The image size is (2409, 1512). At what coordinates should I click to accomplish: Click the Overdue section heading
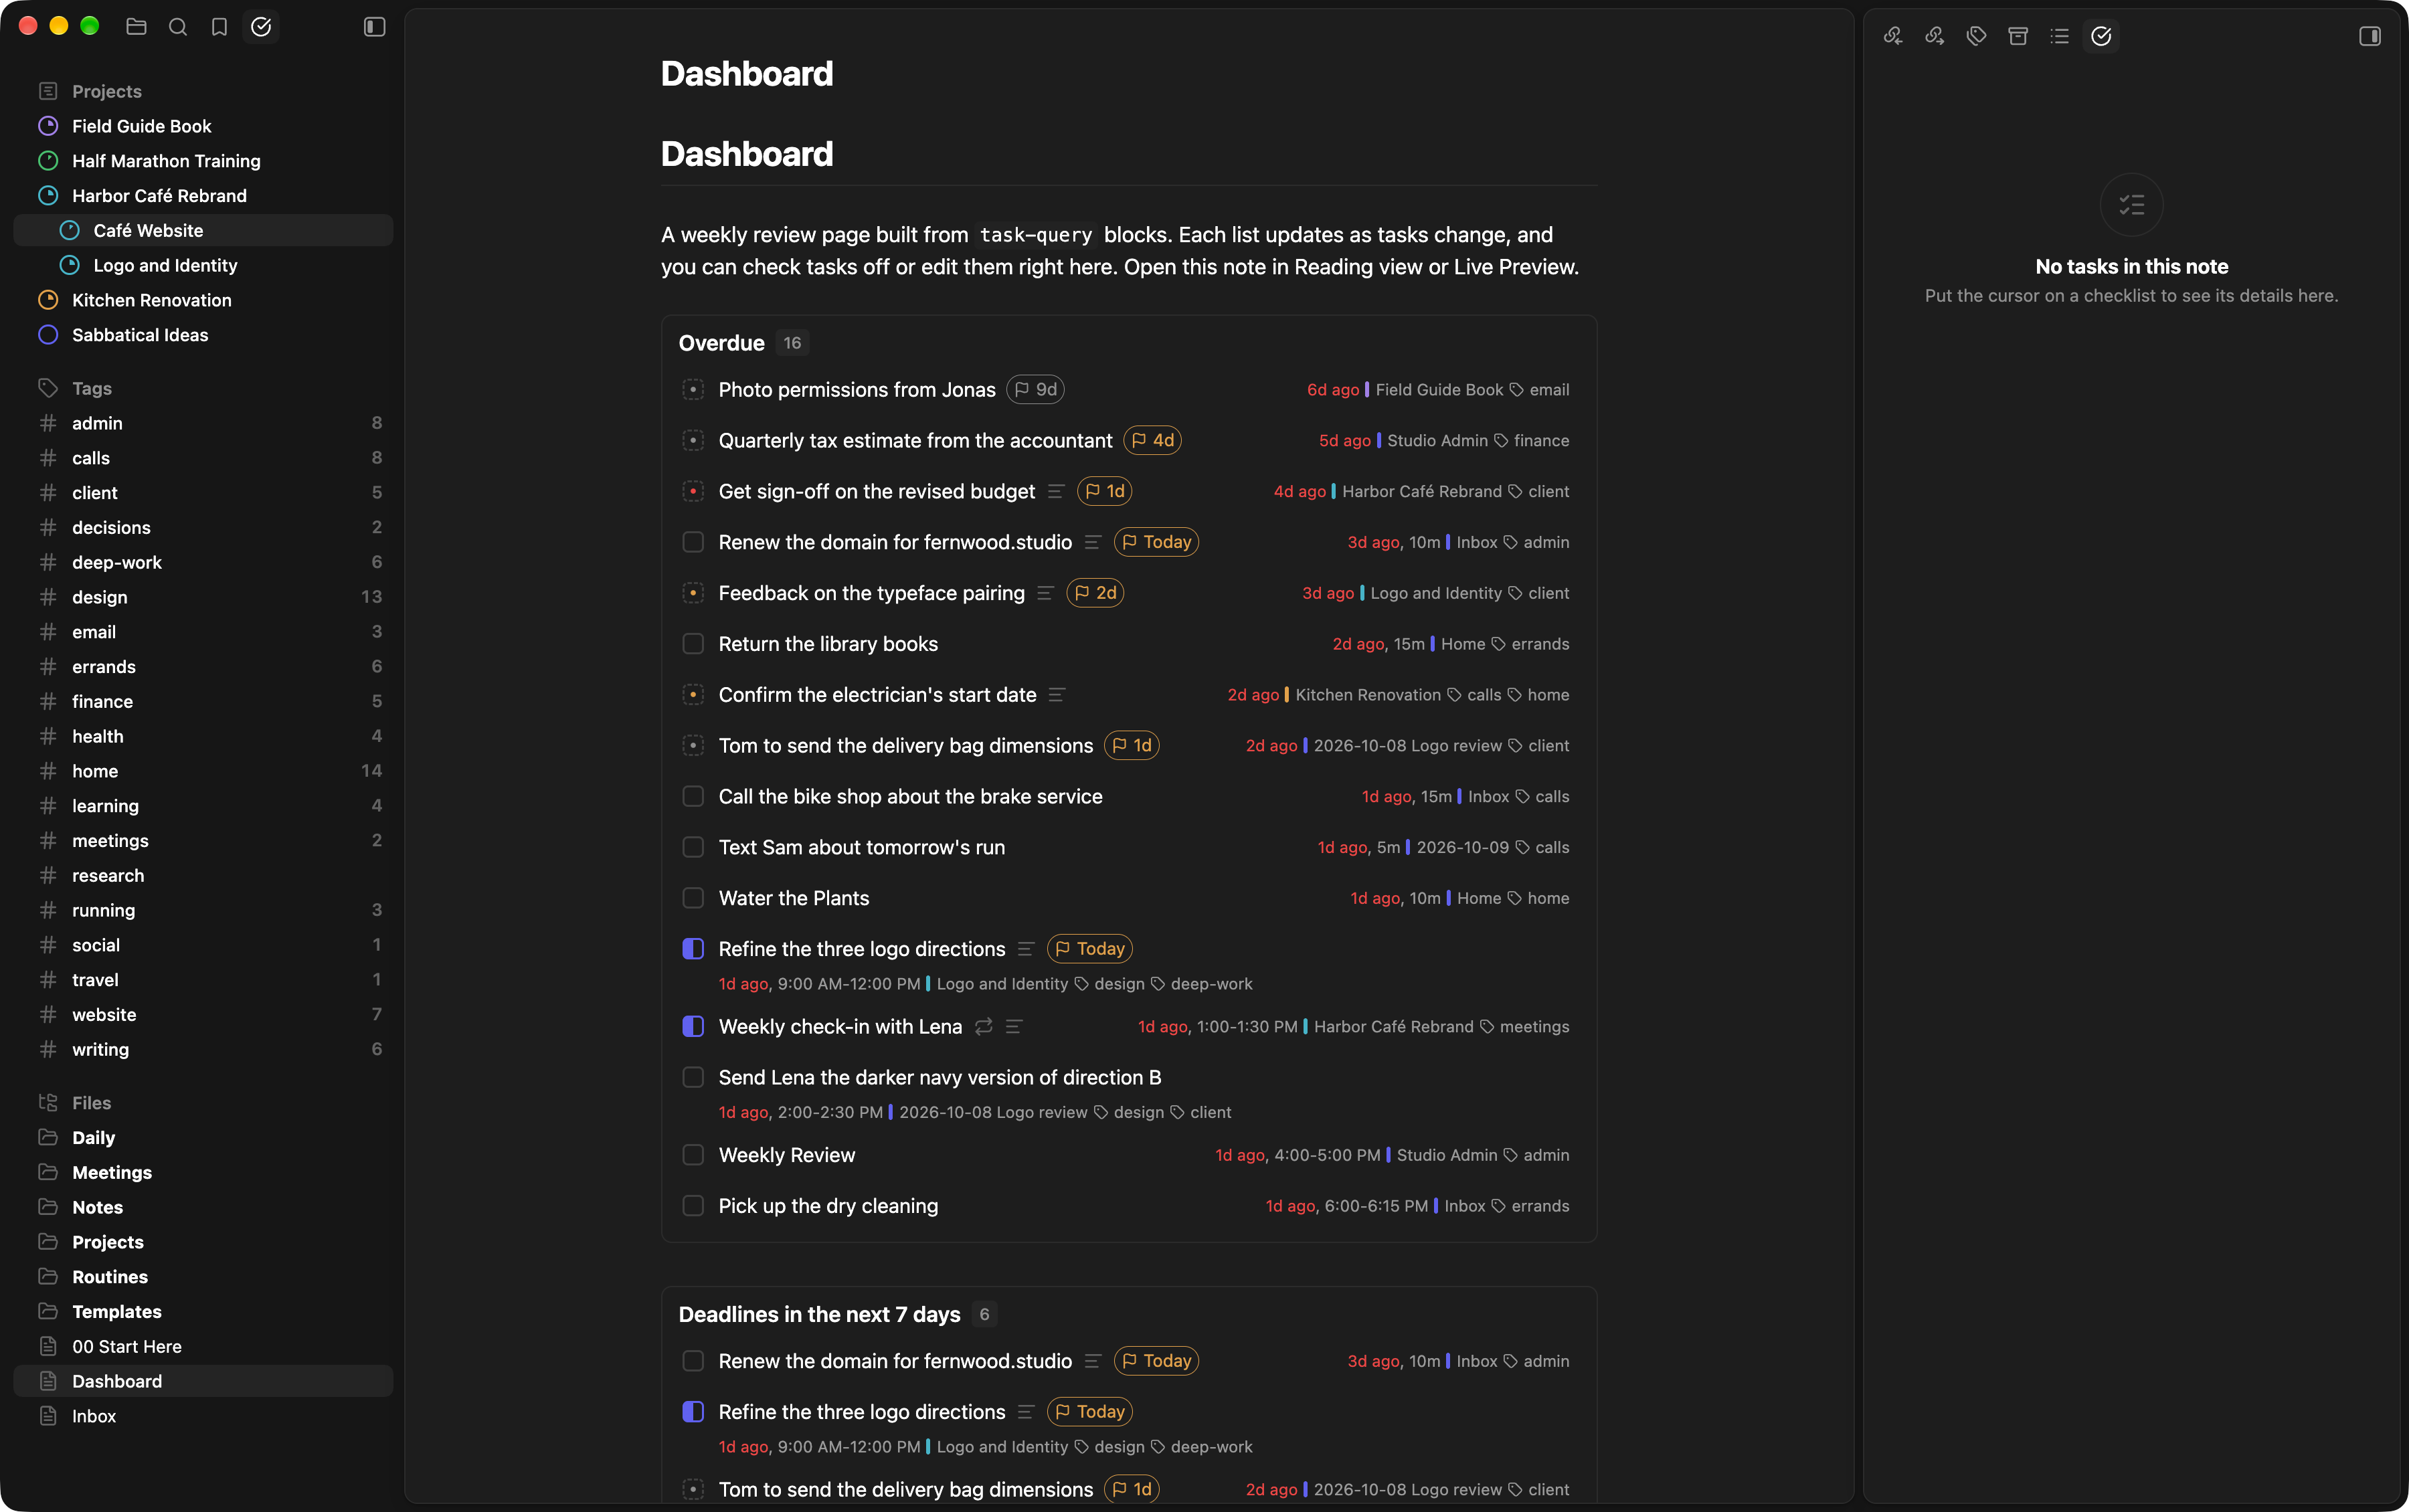(721, 343)
